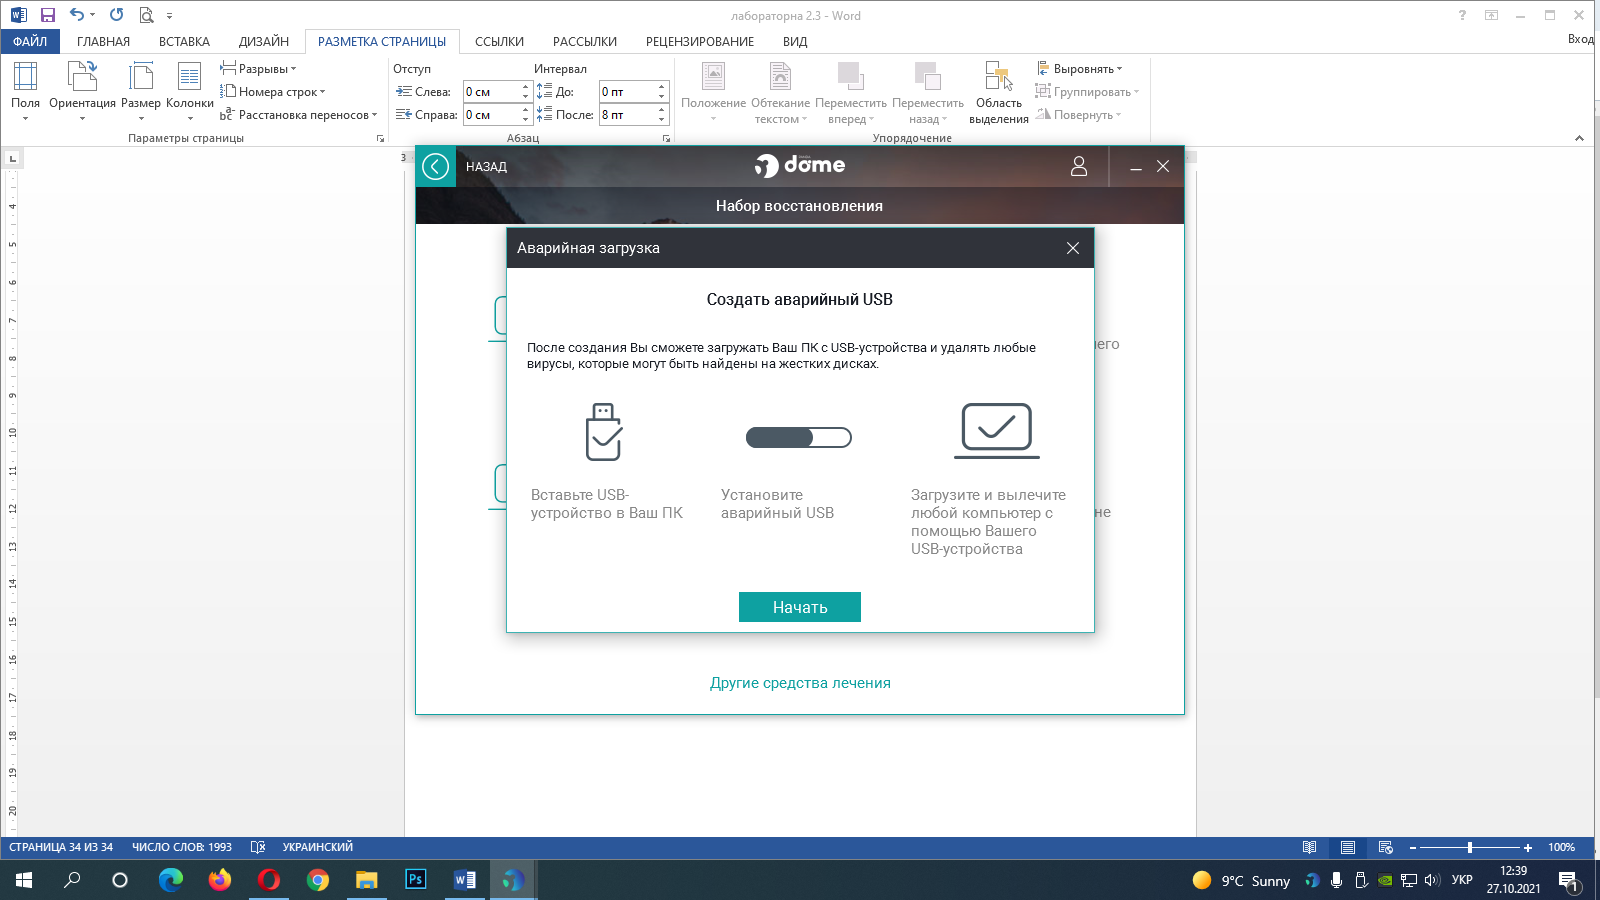Expand Параметры страницы dialog launcher

(380, 138)
